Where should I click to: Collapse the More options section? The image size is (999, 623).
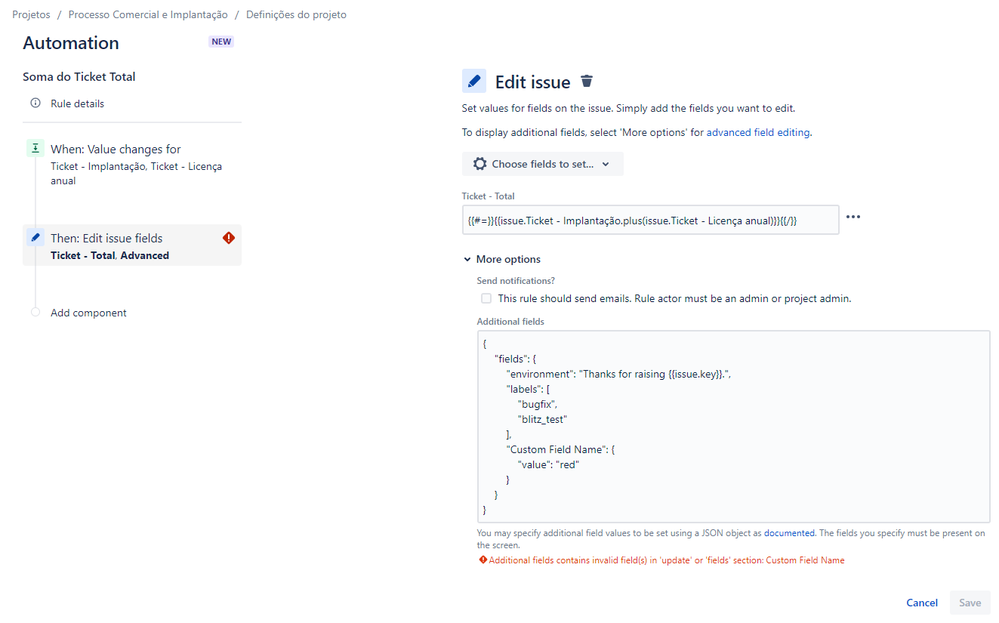(502, 259)
